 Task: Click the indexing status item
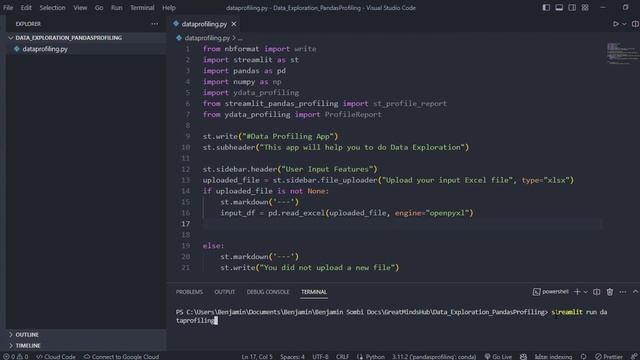(x=553, y=356)
